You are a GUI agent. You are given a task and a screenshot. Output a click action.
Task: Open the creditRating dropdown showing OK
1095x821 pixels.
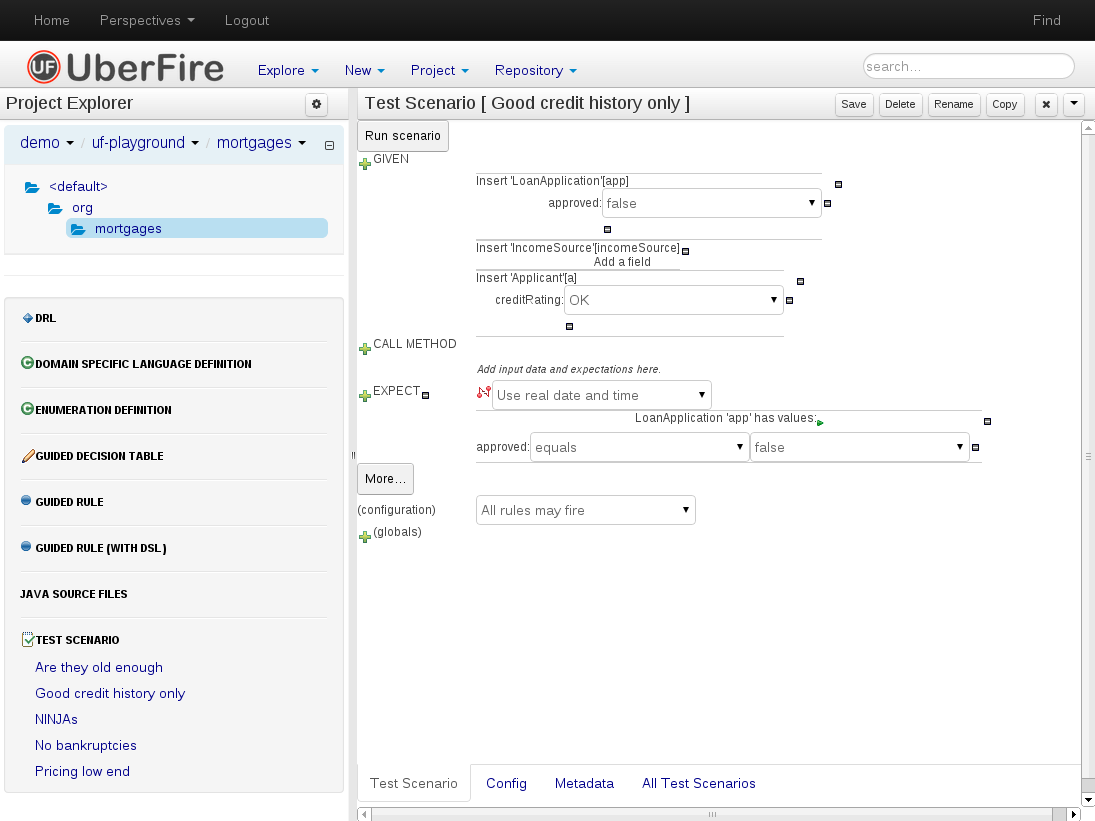(673, 300)
